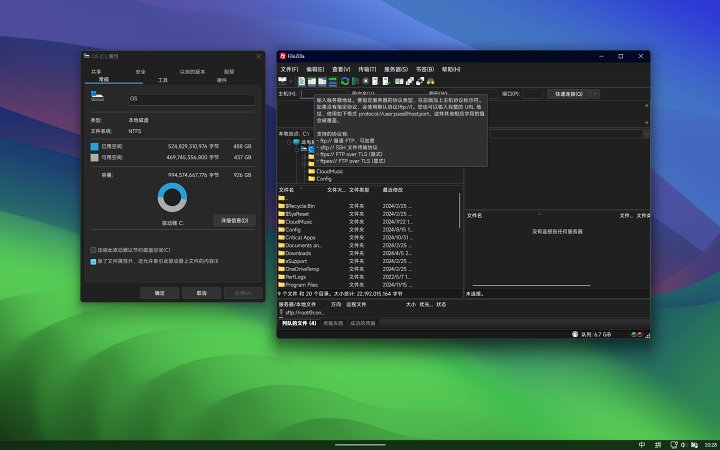Click the blue used space color swatch

tap(94, 146)
